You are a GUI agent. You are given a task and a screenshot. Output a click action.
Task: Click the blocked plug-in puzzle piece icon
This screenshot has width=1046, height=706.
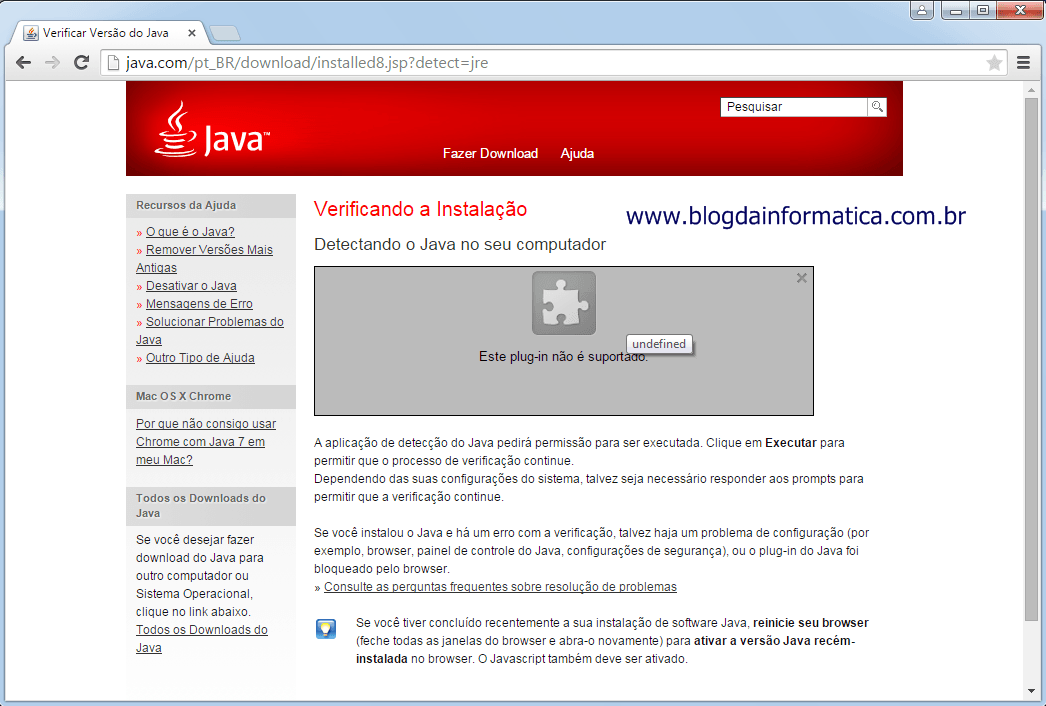564,303
